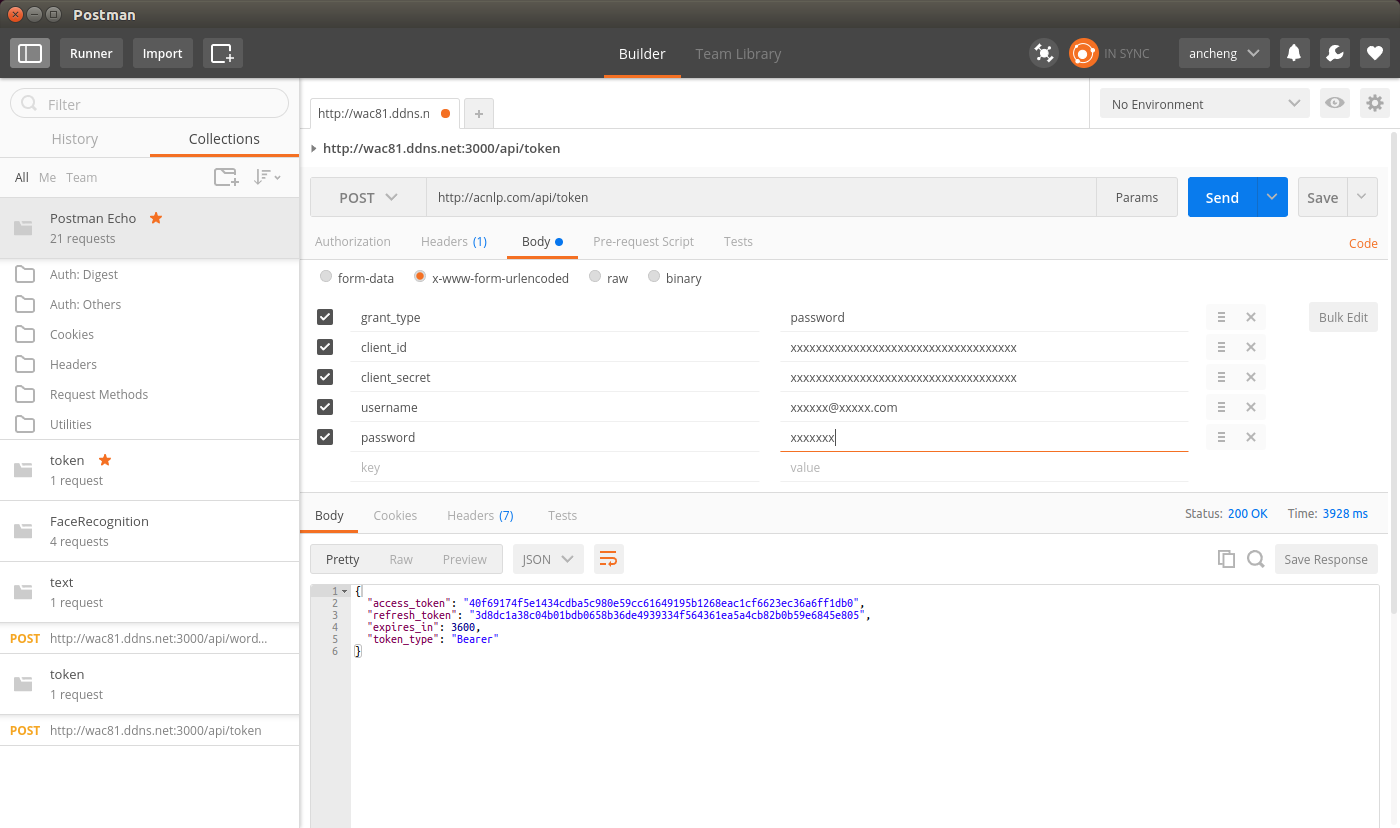Image resolution: width=1400 pixels, height=828 pixels.
Task: Click the heart icon
Action: pos(1375,53)
